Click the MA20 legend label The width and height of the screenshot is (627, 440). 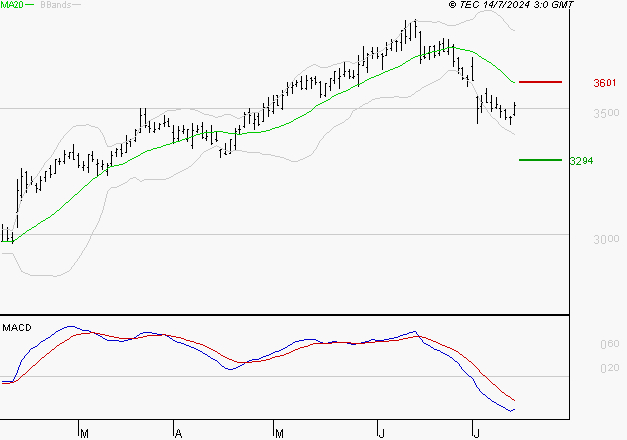coord(12,5)
